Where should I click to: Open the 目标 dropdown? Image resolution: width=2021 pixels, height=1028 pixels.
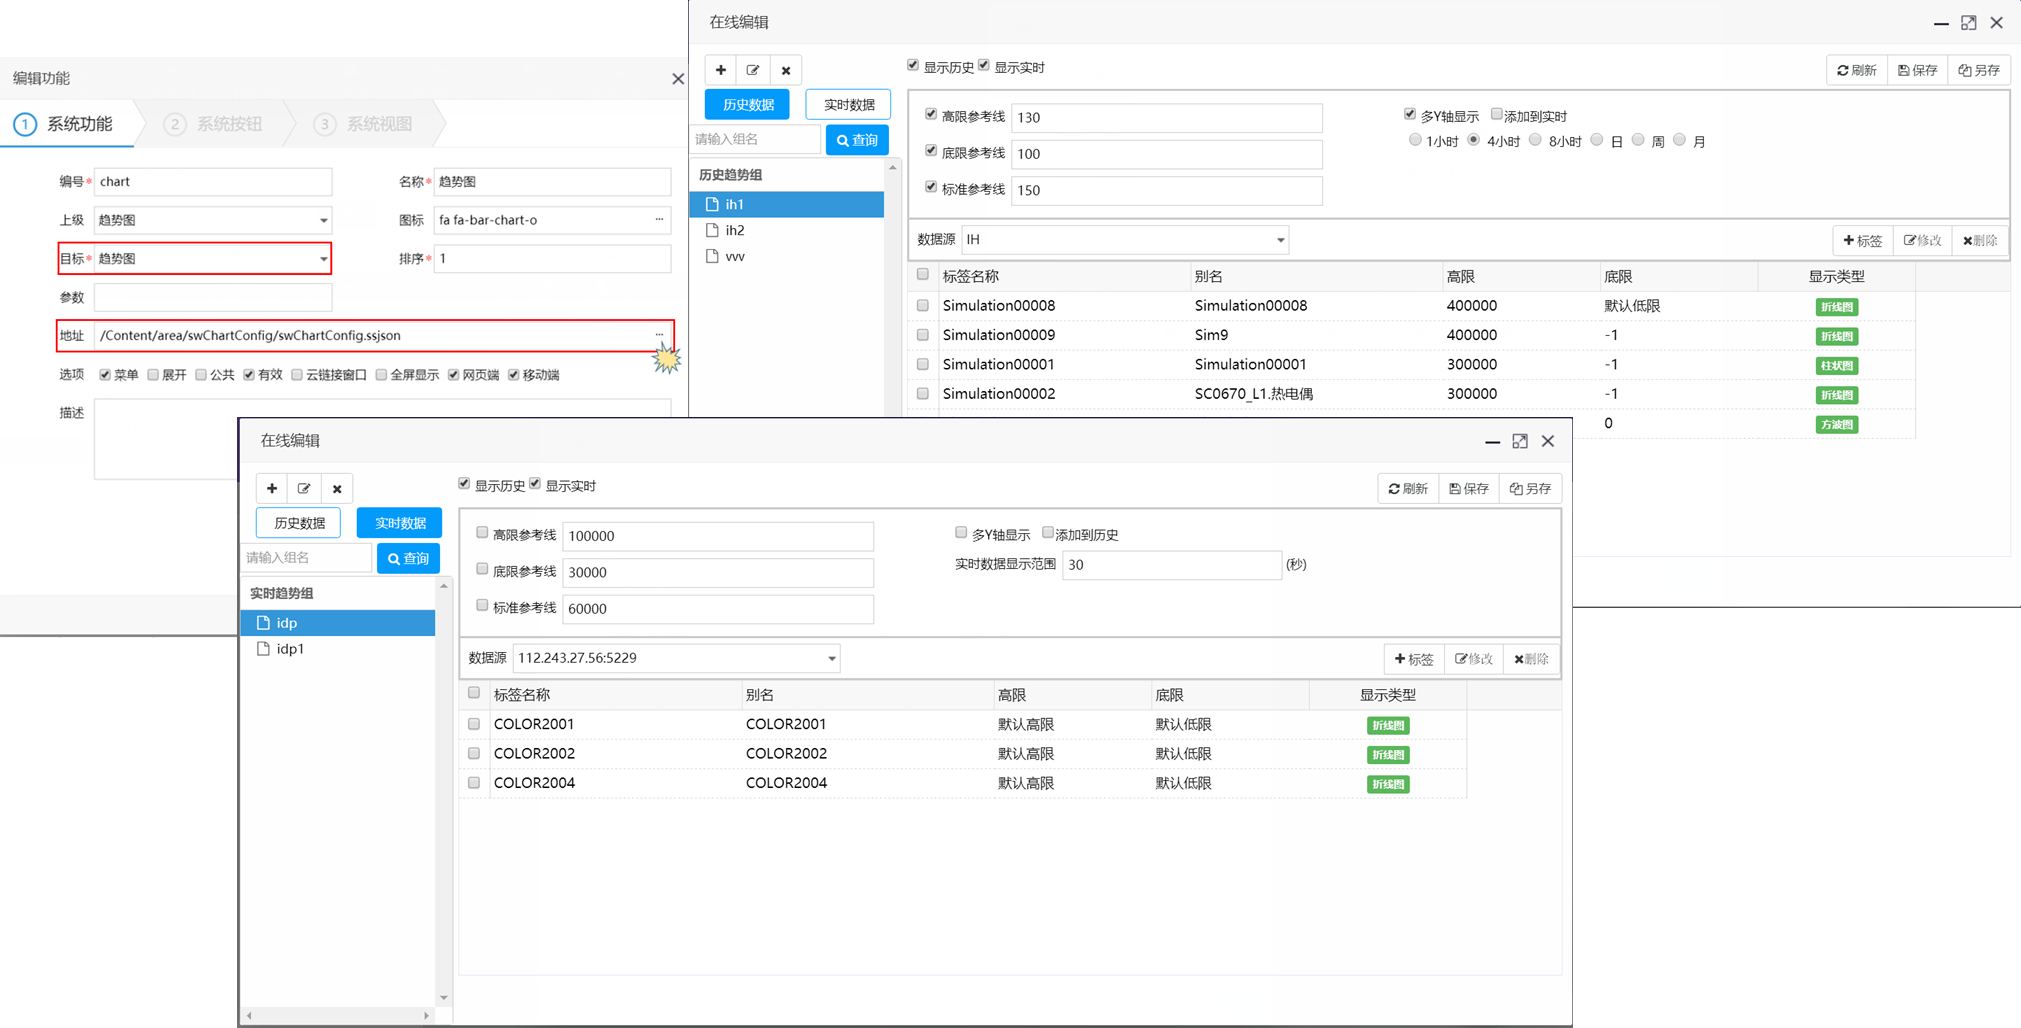[323, 259]
